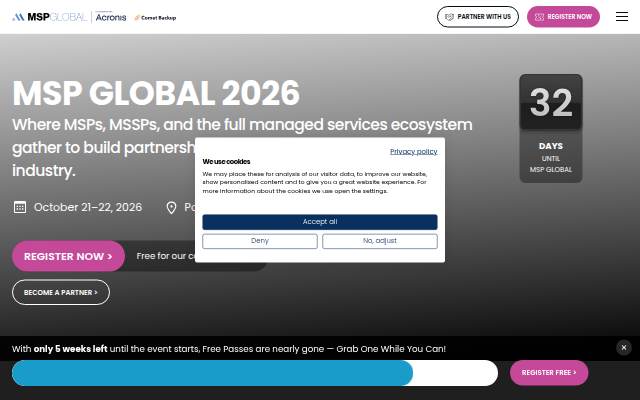The height and width of the screenshot is (400, 640).
Task: Click the Register Free button
Action: pos(549,373)
